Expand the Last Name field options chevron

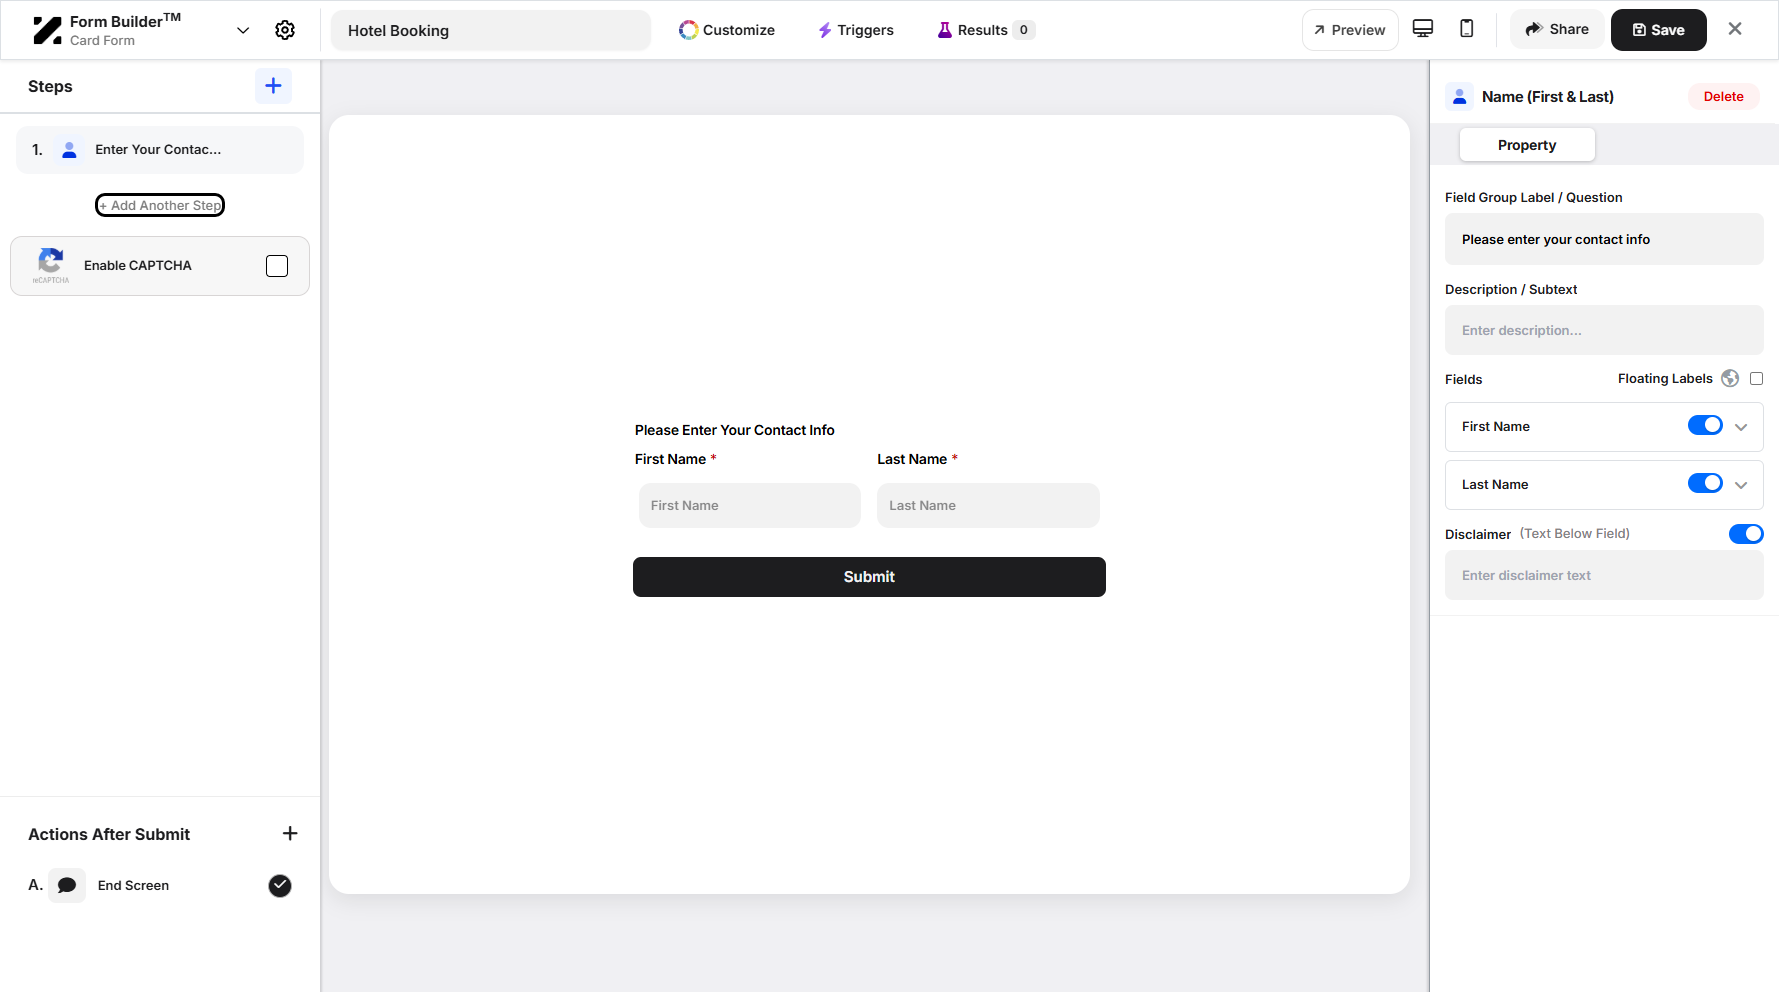(1741, 485)
